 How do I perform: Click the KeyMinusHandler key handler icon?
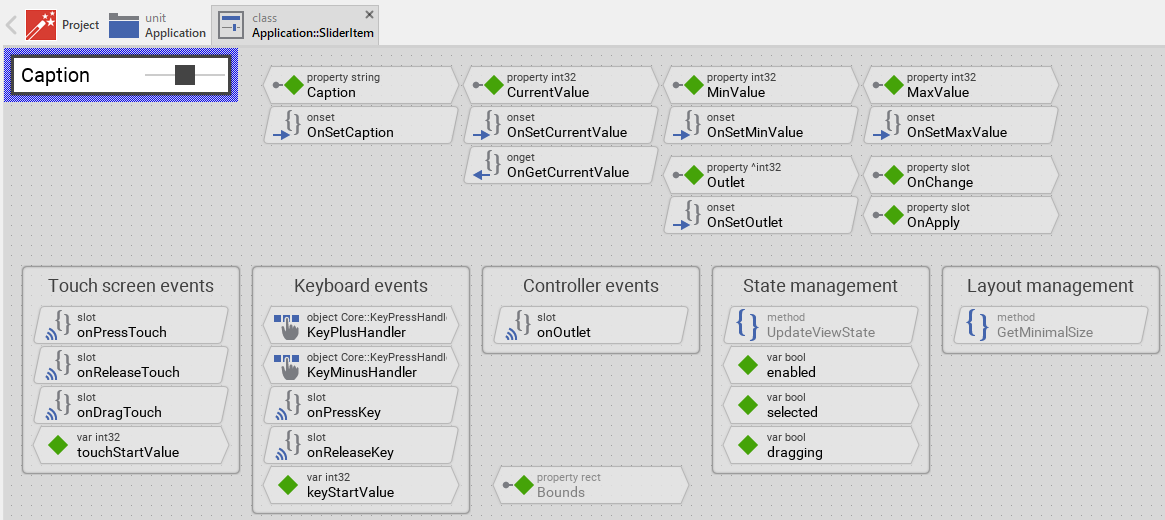[x=287, y=365]
